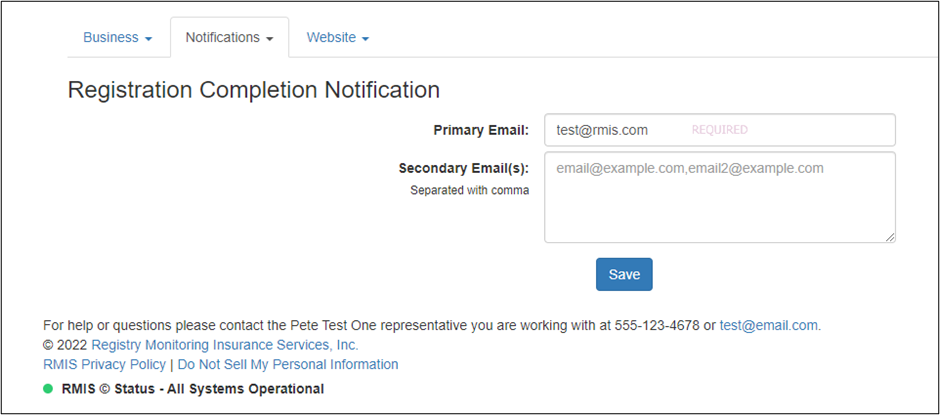
Task: Click the Registration Completion Notification heading
Action: [254, 90]
